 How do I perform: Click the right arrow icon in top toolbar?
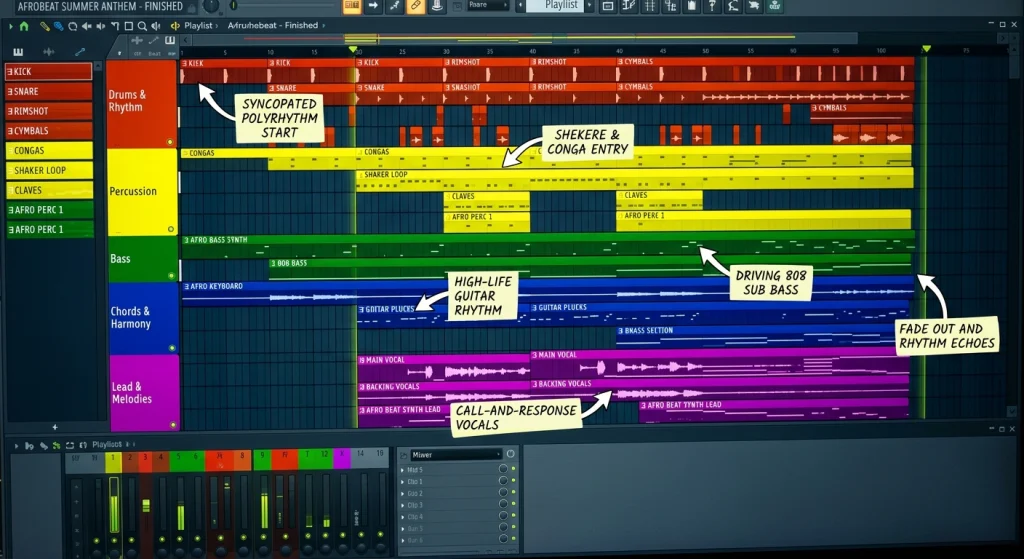click(373, 6)
